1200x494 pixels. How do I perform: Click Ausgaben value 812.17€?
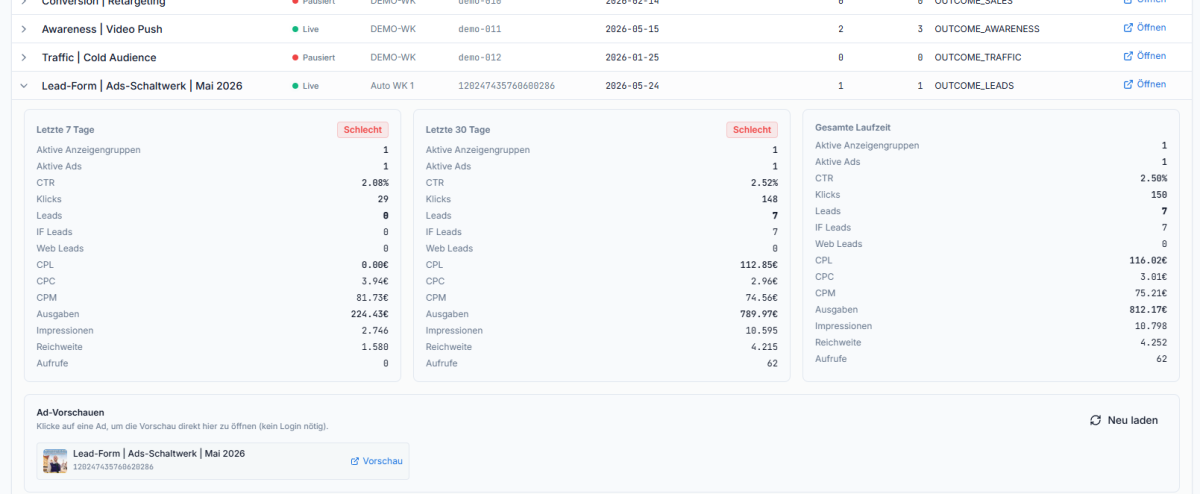pyautogui.click(x=1147, y=310)
